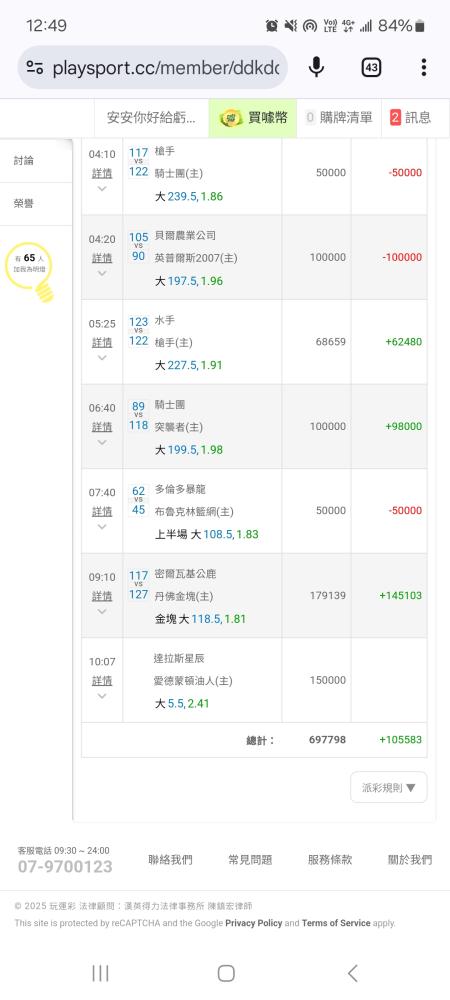The width and height of the screenshot is (450, 1000).
Task: Open the 購牌清單 tab
Action: [x=339, y=117]
